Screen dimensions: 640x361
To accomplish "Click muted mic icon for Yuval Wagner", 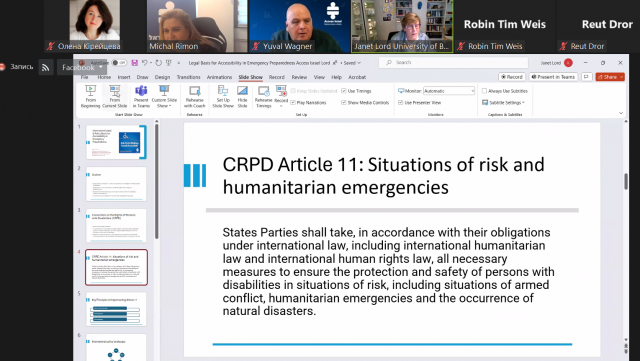I will 256,46.
